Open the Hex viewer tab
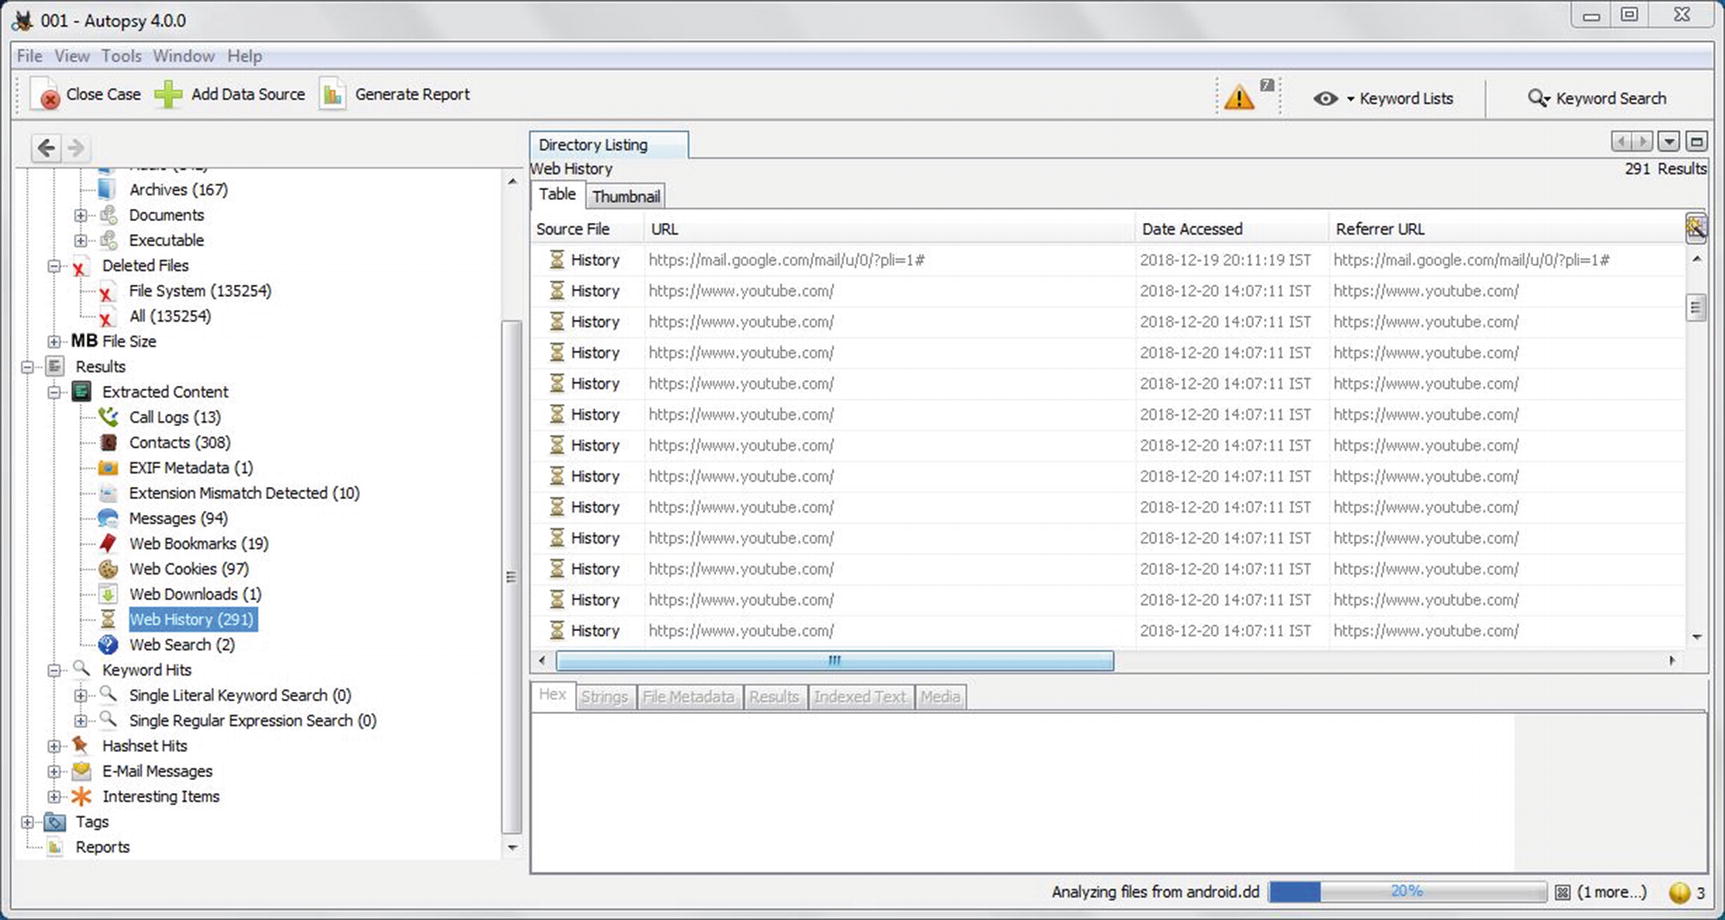The width and height of the screenshot is (1725, 920). pos(553,695)
